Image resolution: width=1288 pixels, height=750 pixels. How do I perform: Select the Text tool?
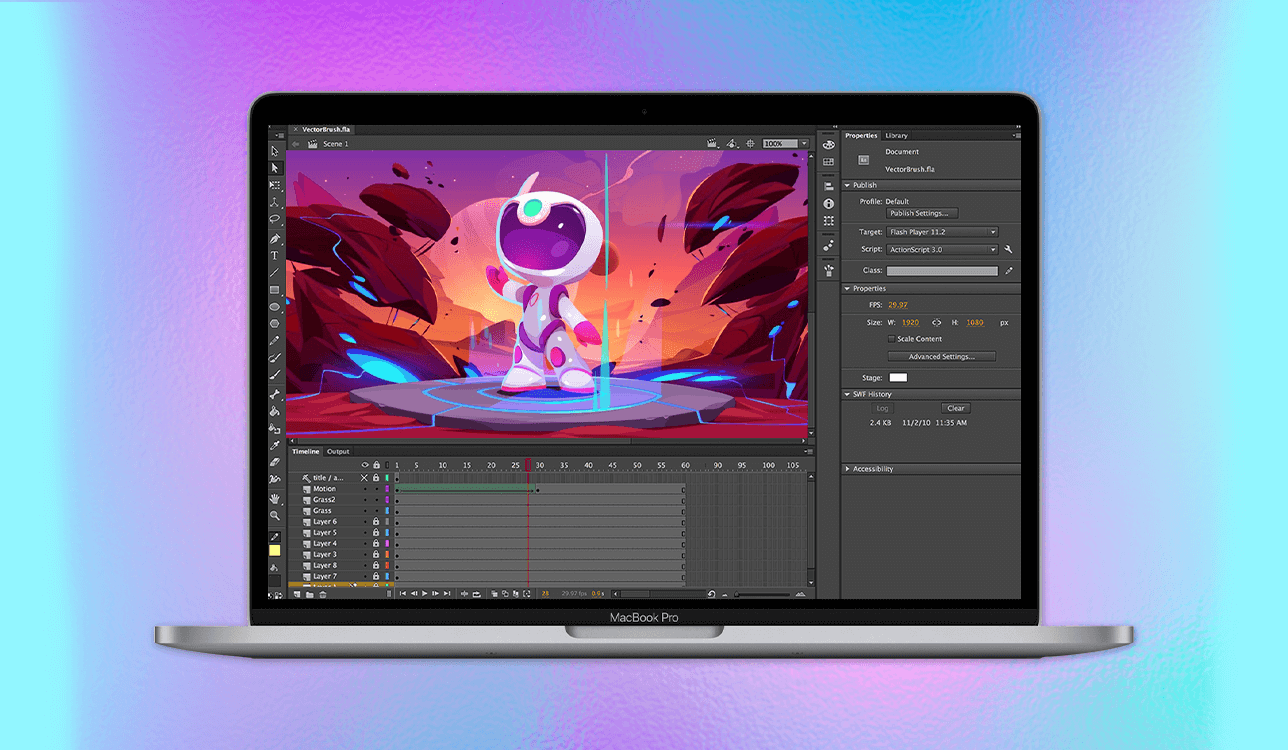pos(275,255)
